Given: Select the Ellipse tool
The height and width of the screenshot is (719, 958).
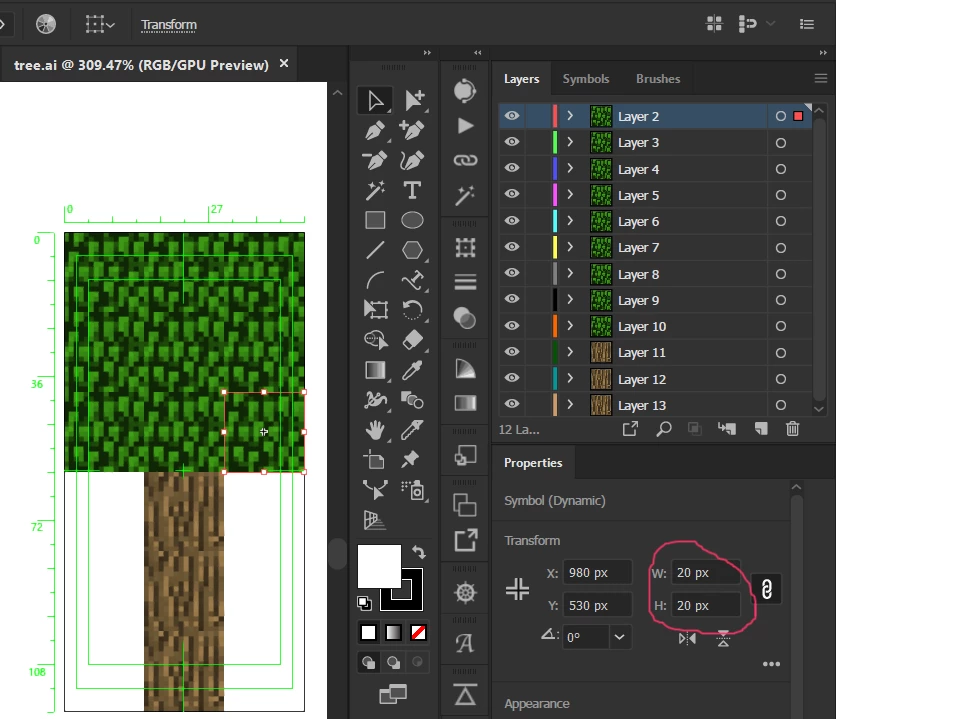Looking at the screenshot, I should point(412,220).
